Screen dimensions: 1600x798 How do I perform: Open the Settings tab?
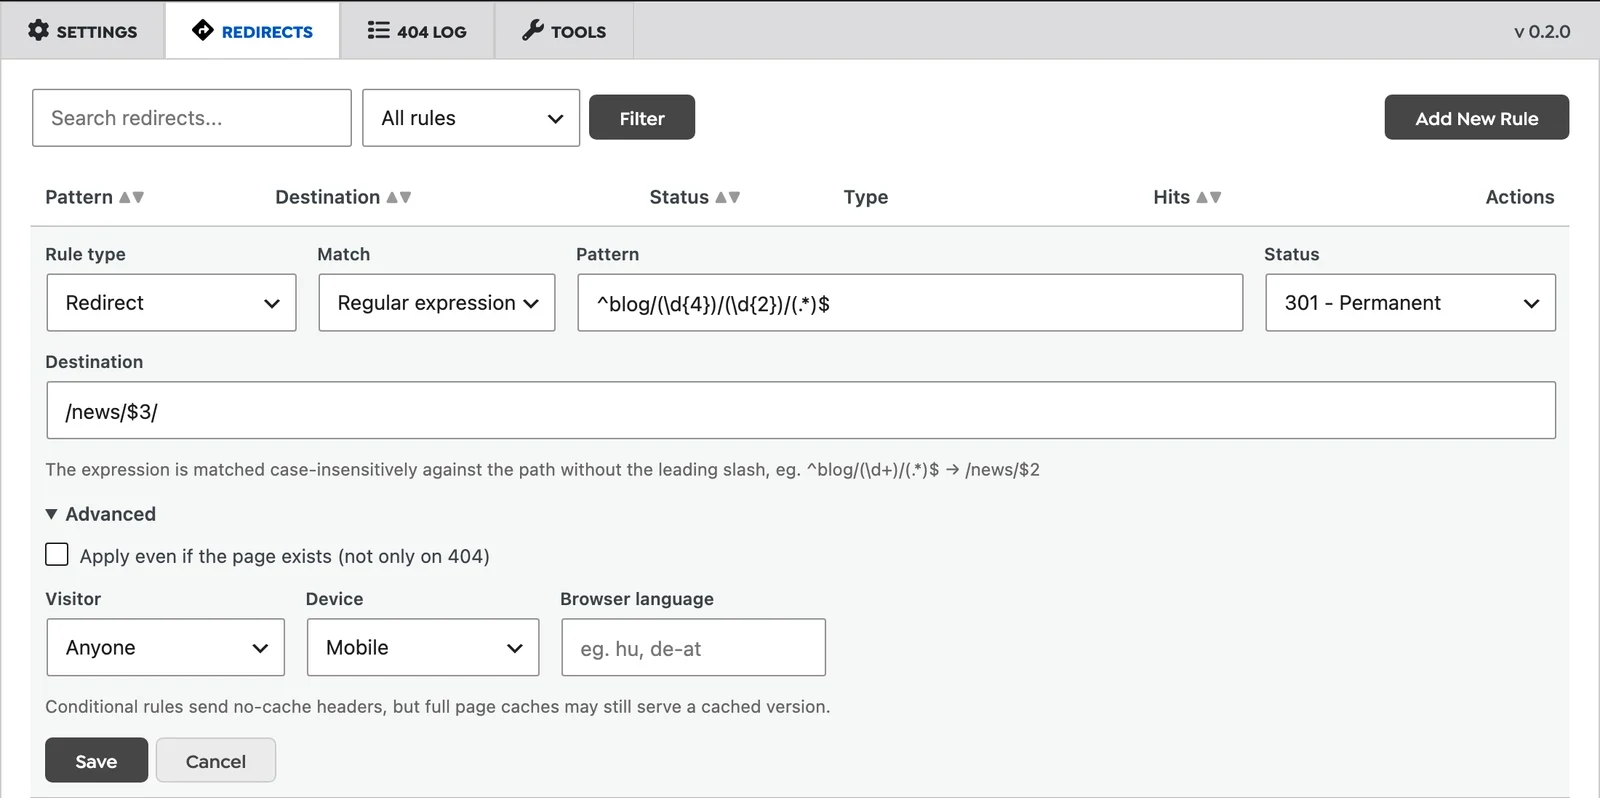pyautogui.click(x=83, y=31)
